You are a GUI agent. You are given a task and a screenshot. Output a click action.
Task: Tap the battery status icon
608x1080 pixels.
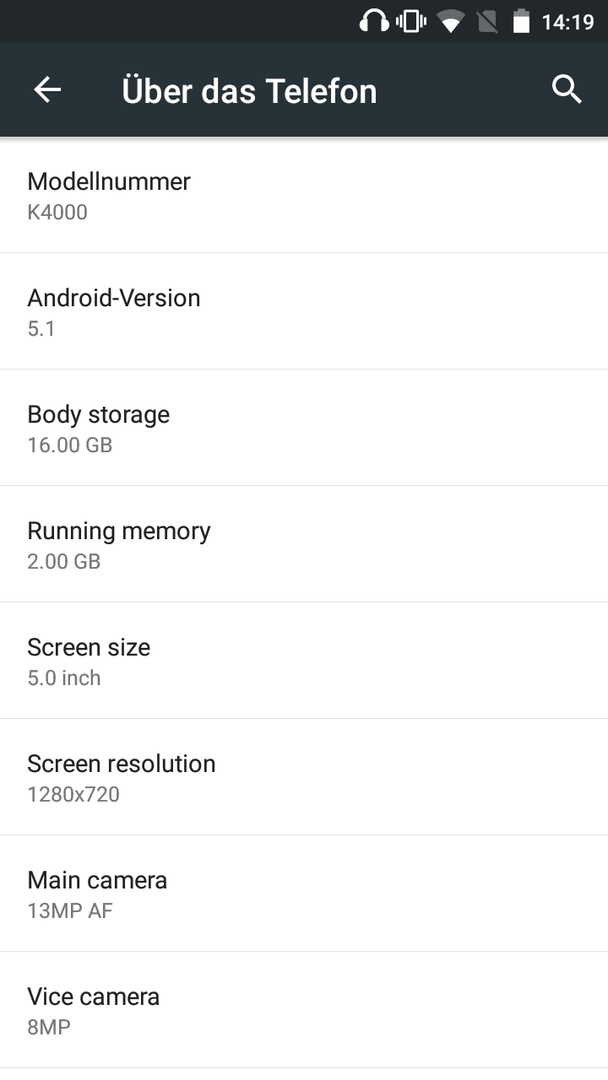tap(521, 21)
